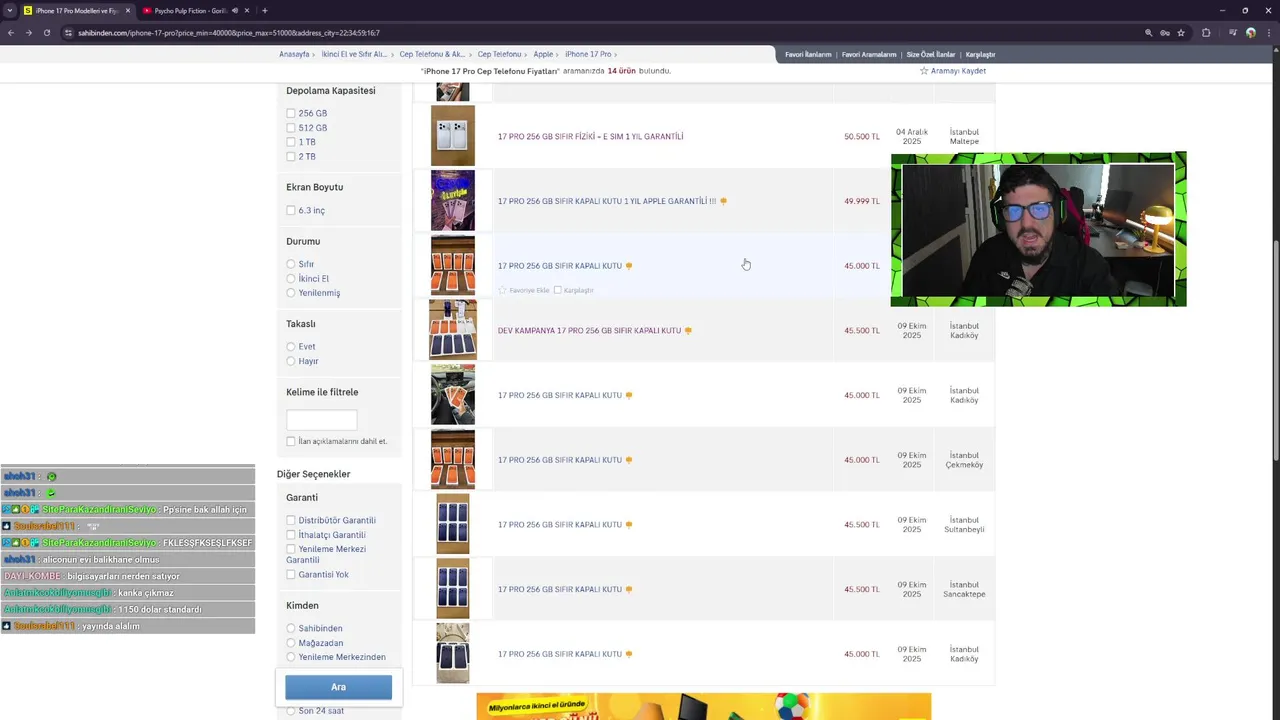Open saved passwords key icon
The width and height of the screenshot is (1280, 720).
click(1165, 33)
